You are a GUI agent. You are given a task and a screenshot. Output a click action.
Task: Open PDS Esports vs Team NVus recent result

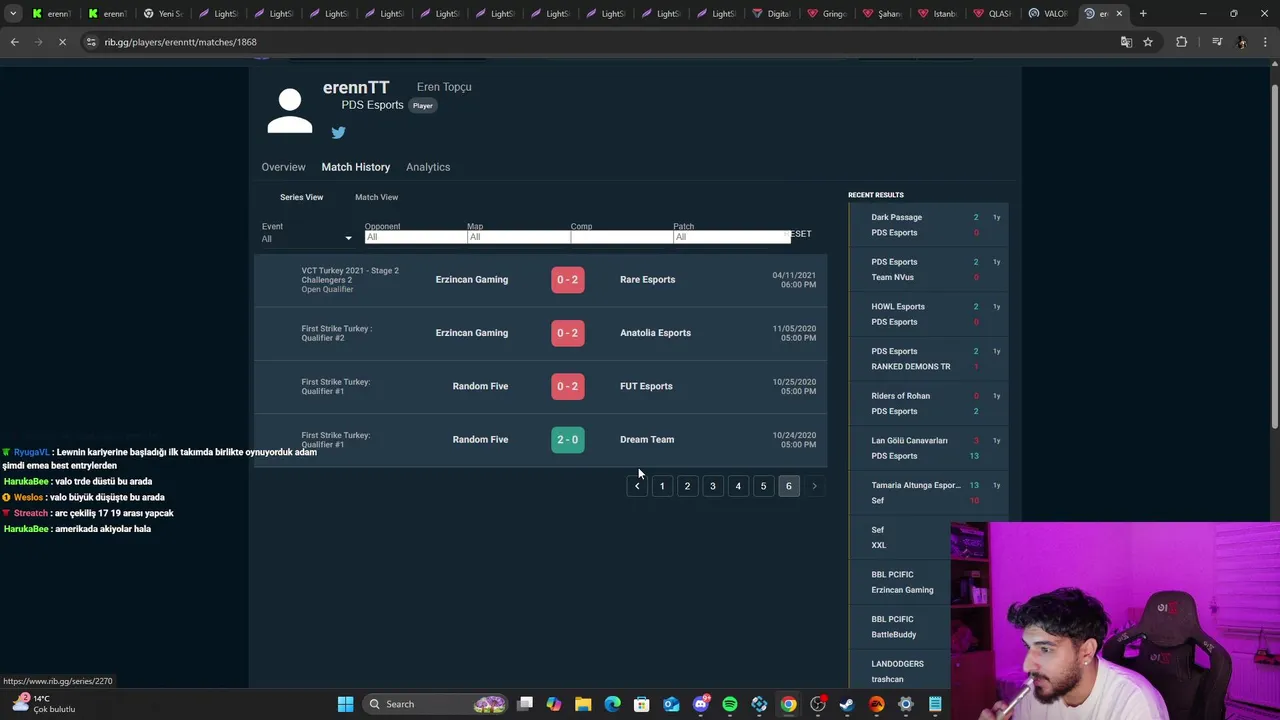click(928, 269)
